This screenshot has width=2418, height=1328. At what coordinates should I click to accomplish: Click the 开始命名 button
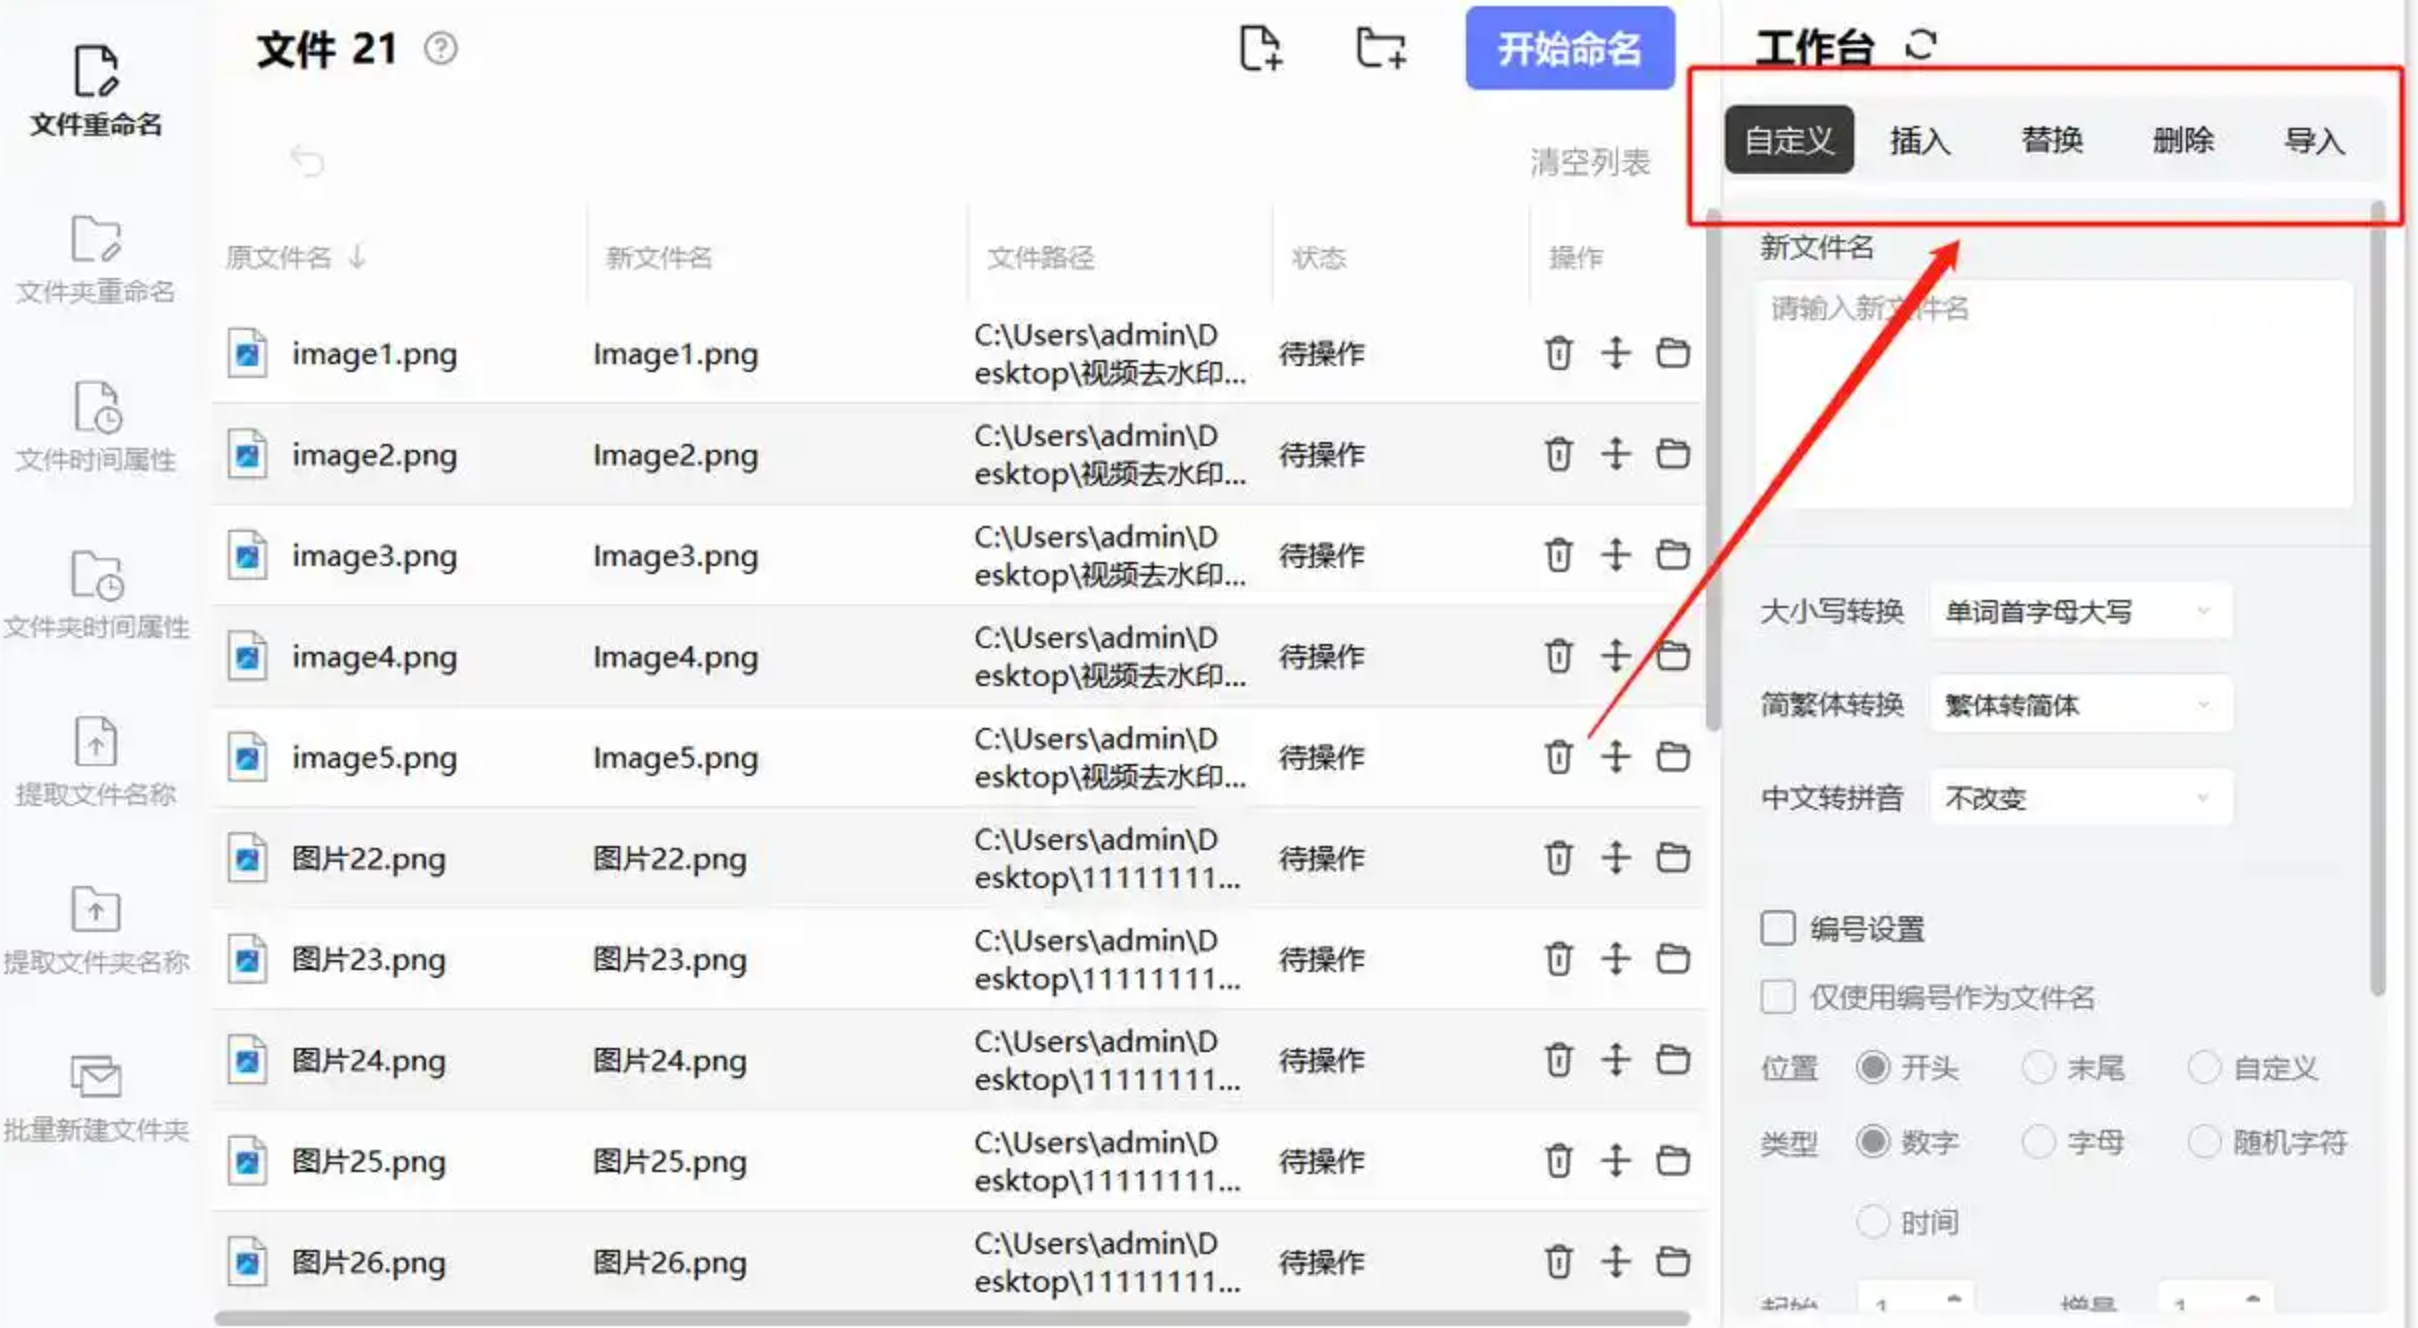1569,48
